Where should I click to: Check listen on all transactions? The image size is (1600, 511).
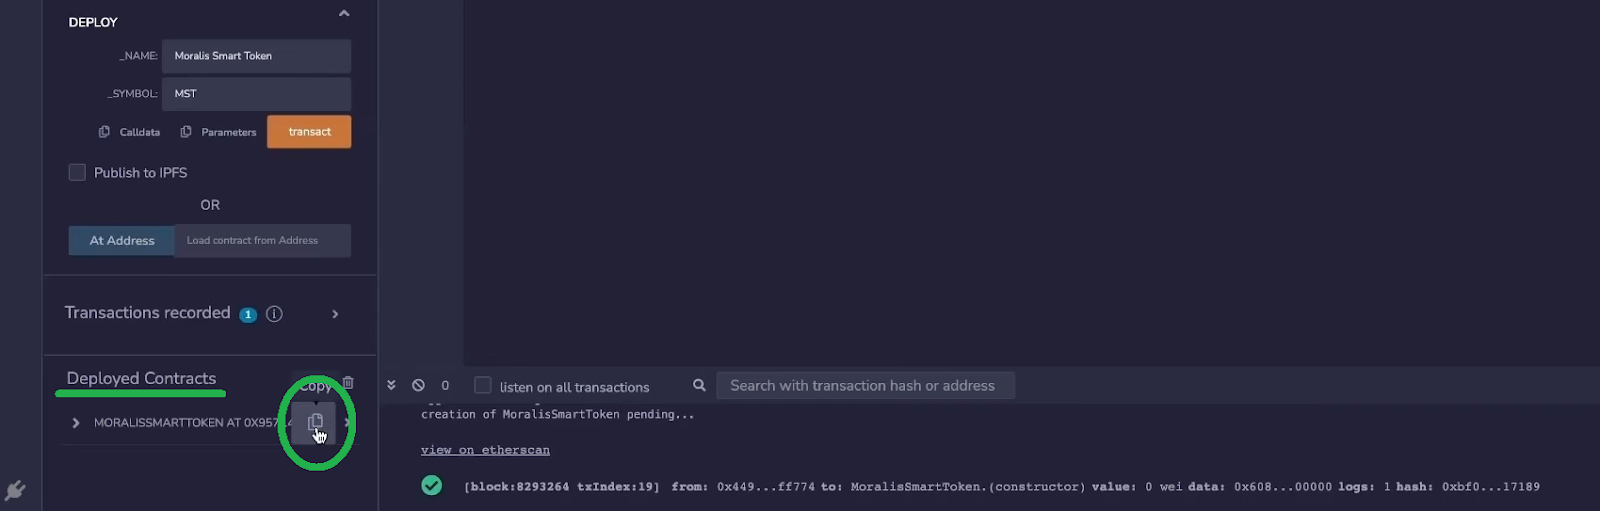pyautogui.click(x=483, y=386)
